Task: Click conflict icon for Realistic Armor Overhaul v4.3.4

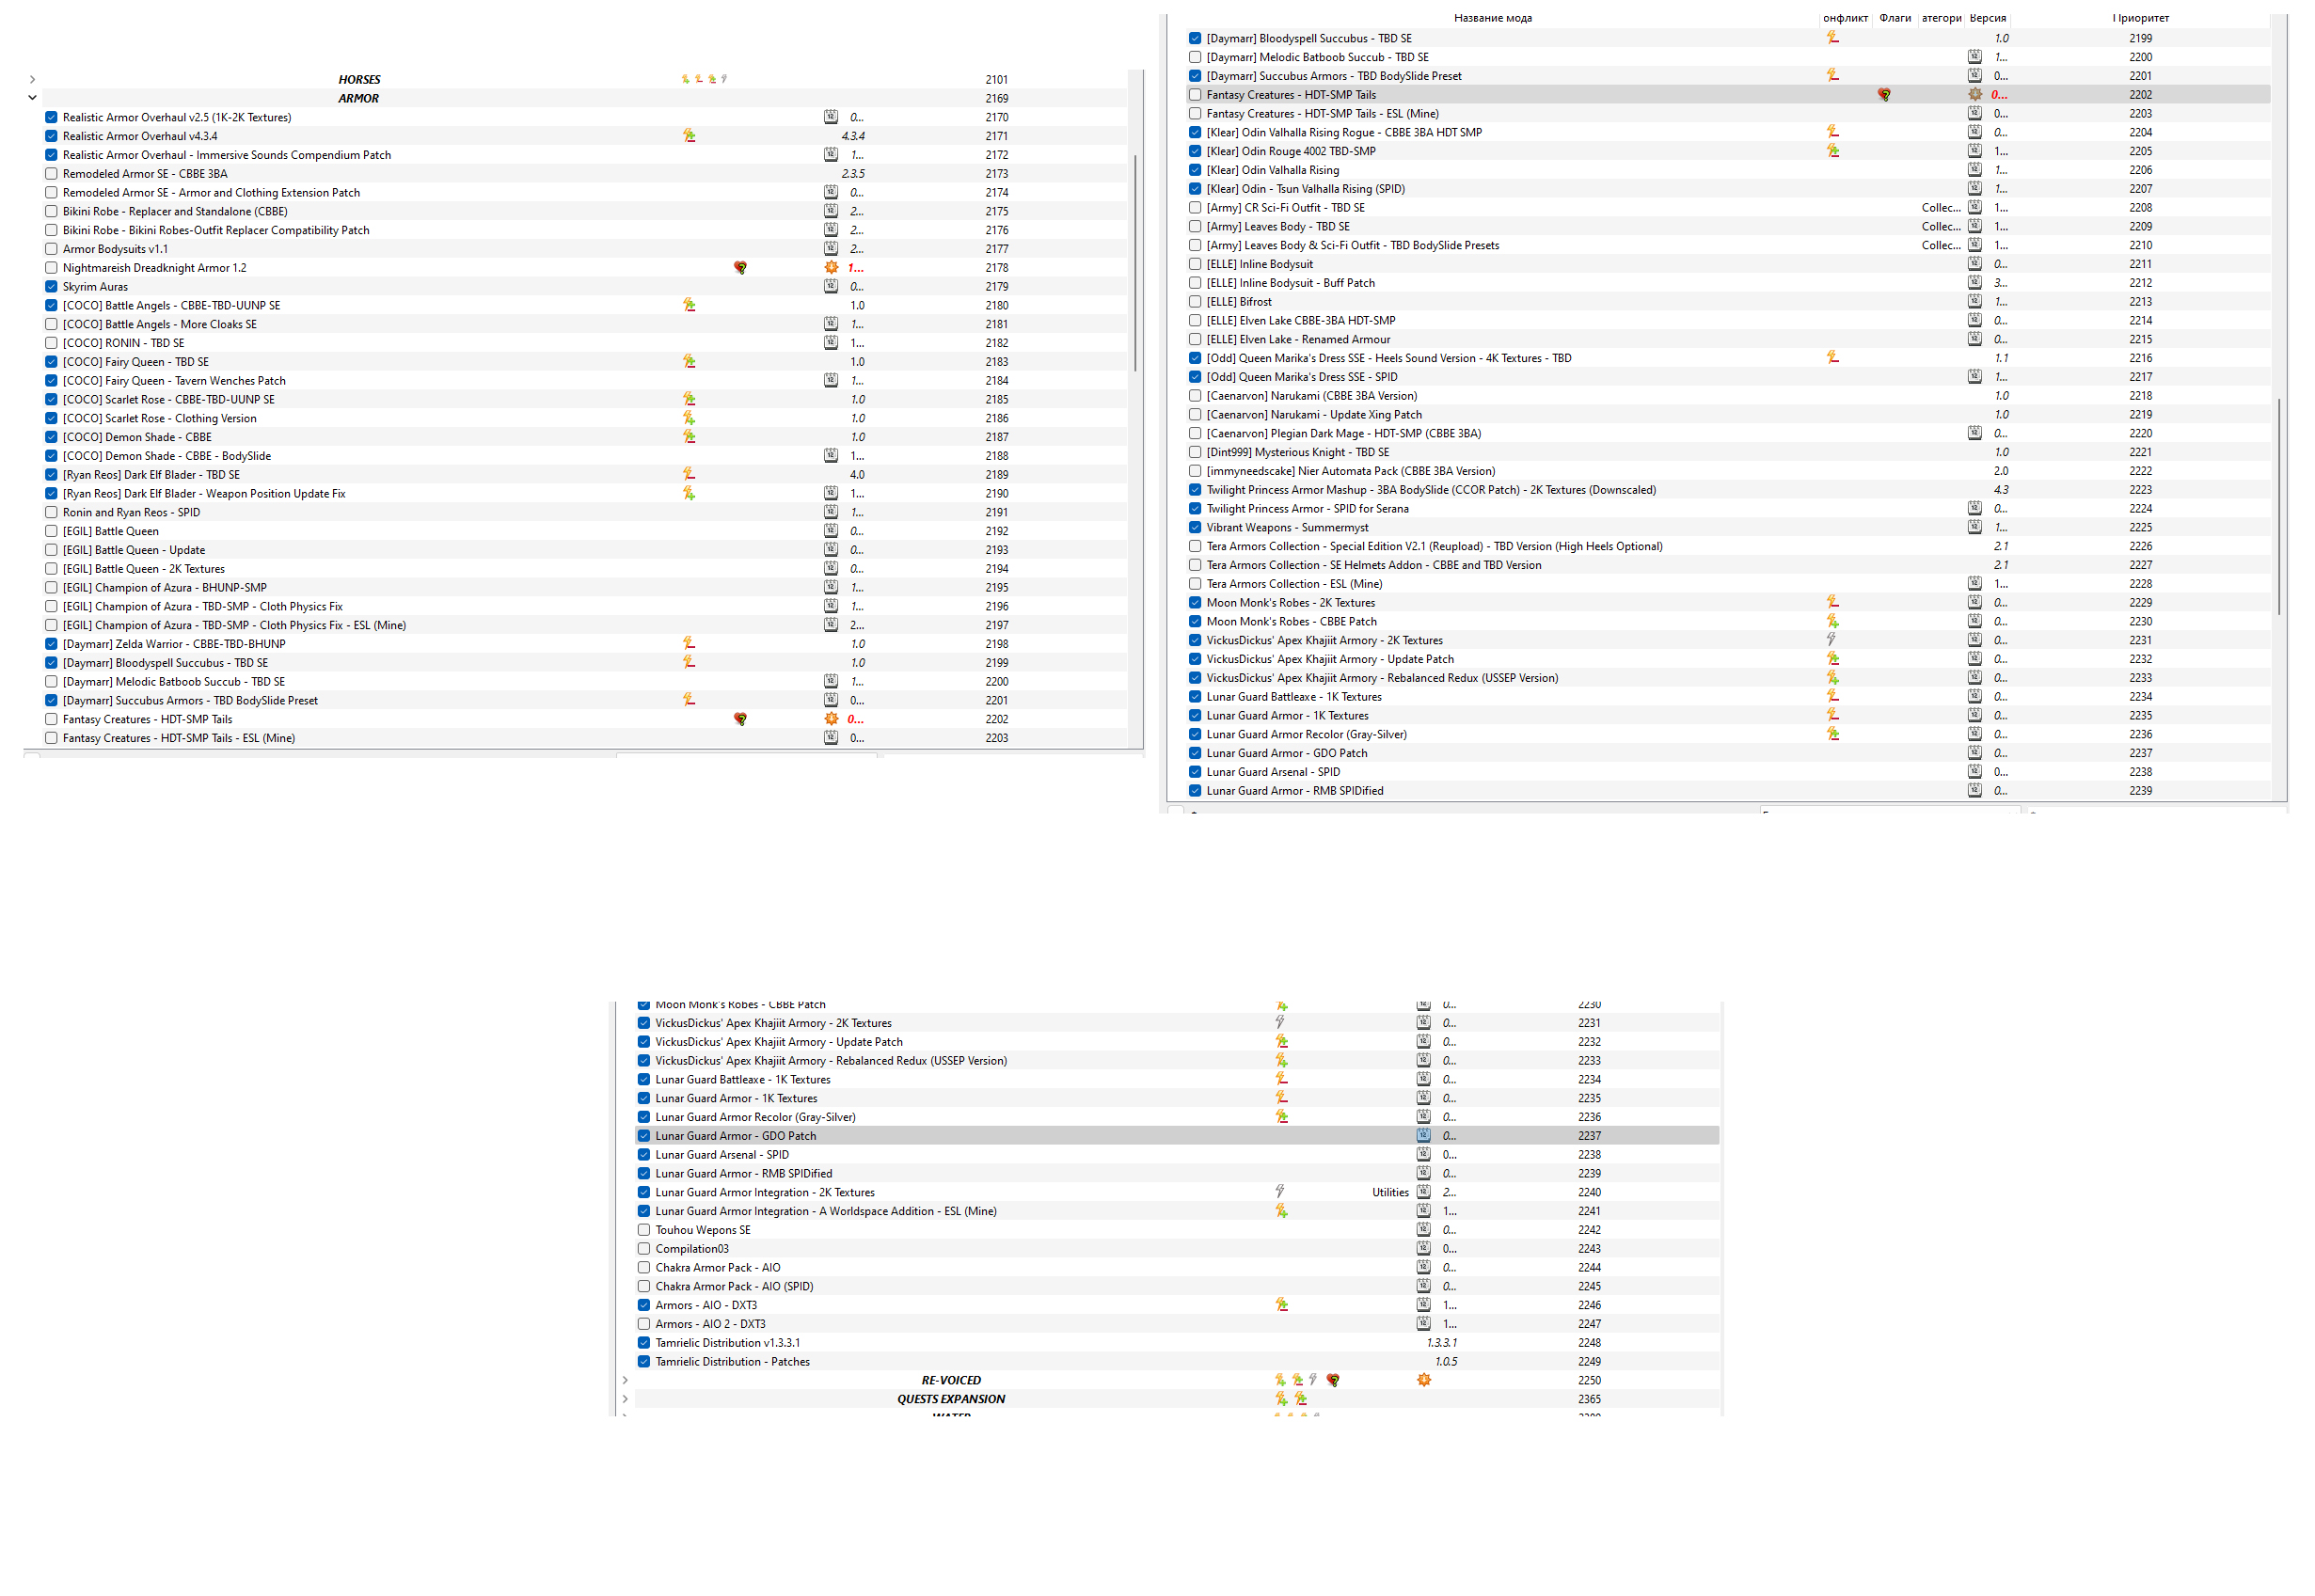Action: tap(689, 136)
